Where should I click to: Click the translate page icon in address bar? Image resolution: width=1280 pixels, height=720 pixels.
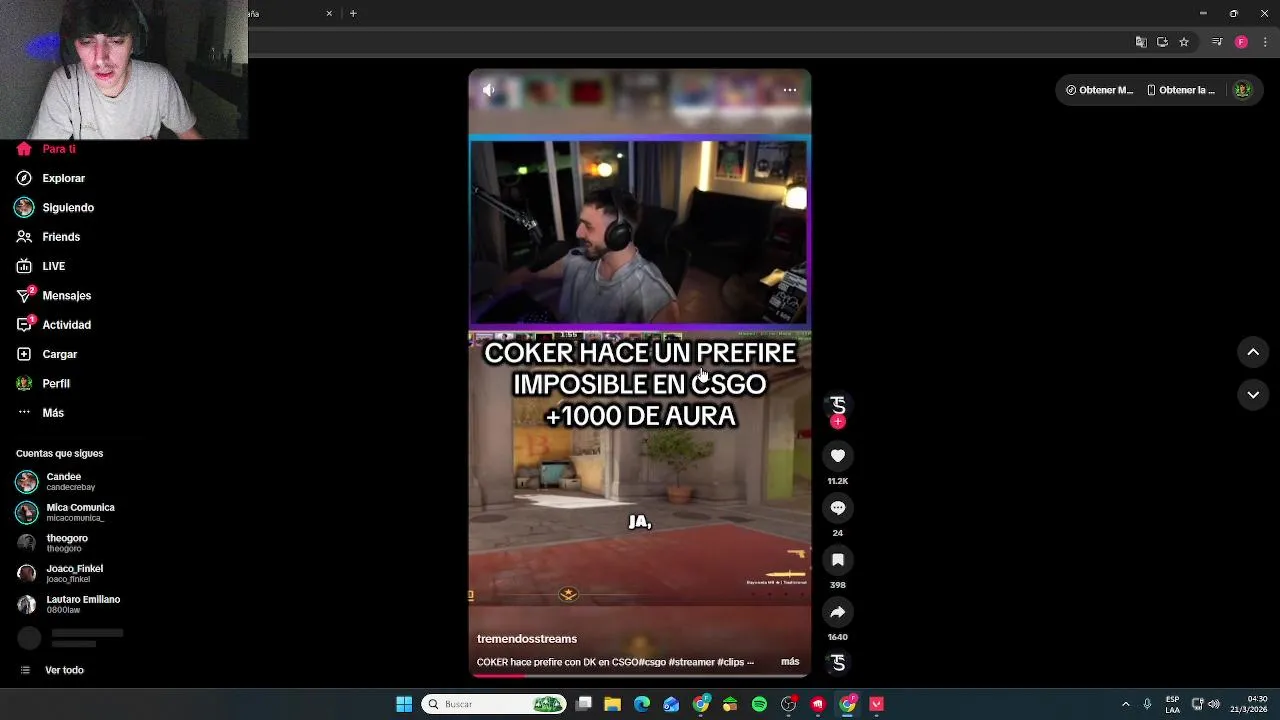point(1141,42)
